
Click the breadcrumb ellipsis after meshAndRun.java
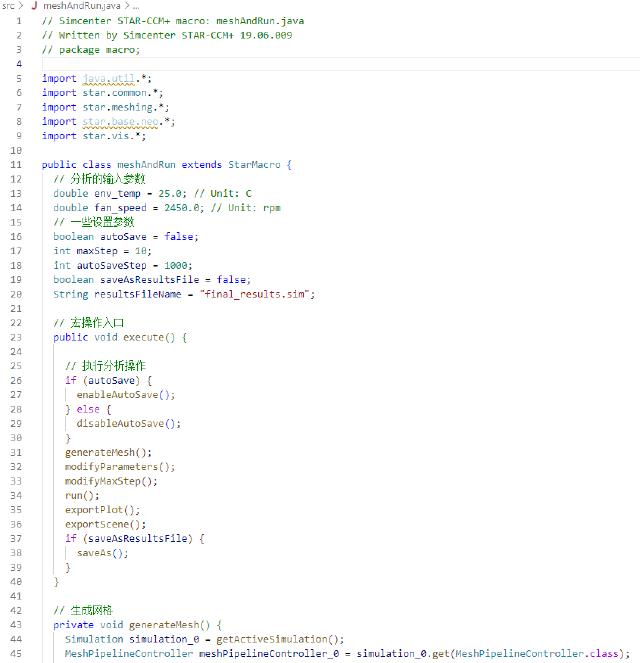point(136,6)
